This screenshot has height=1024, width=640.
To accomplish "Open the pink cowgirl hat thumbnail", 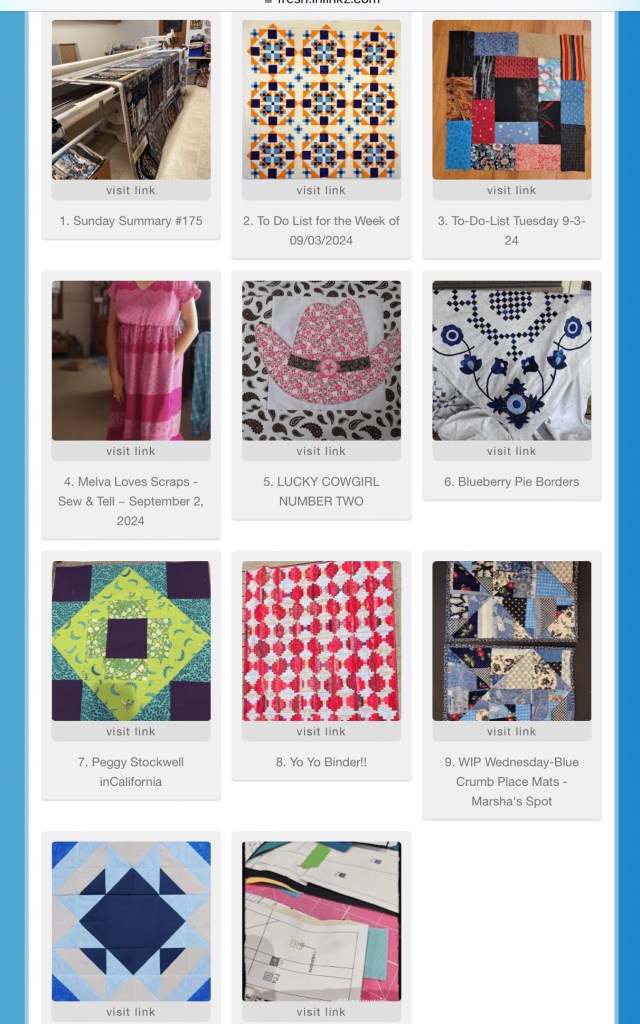I will 321,360.
